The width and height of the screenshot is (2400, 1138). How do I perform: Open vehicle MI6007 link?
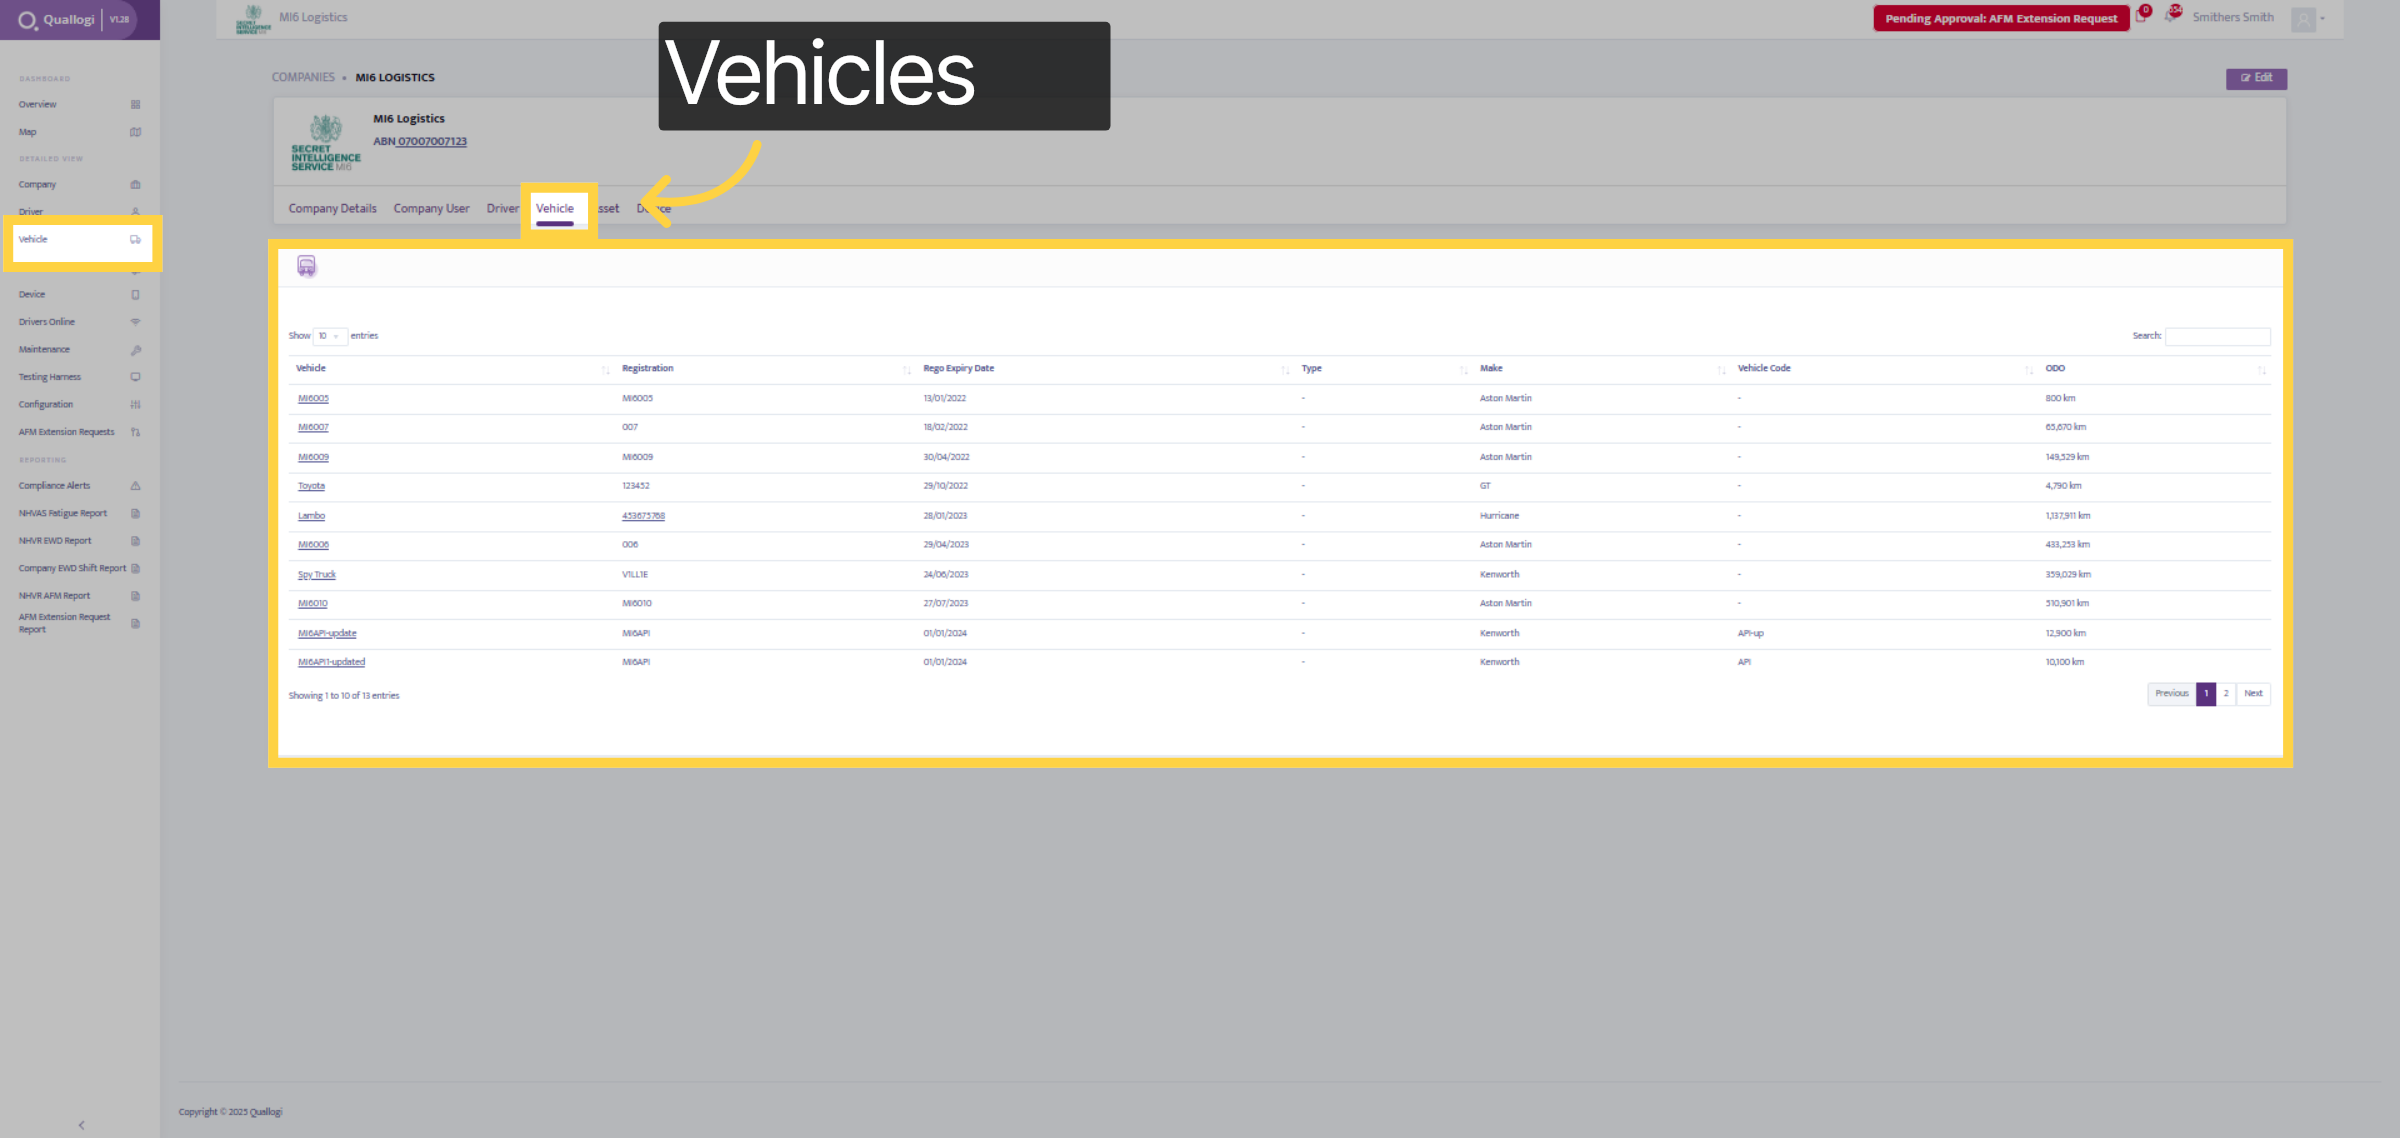(x=313, y=428)
